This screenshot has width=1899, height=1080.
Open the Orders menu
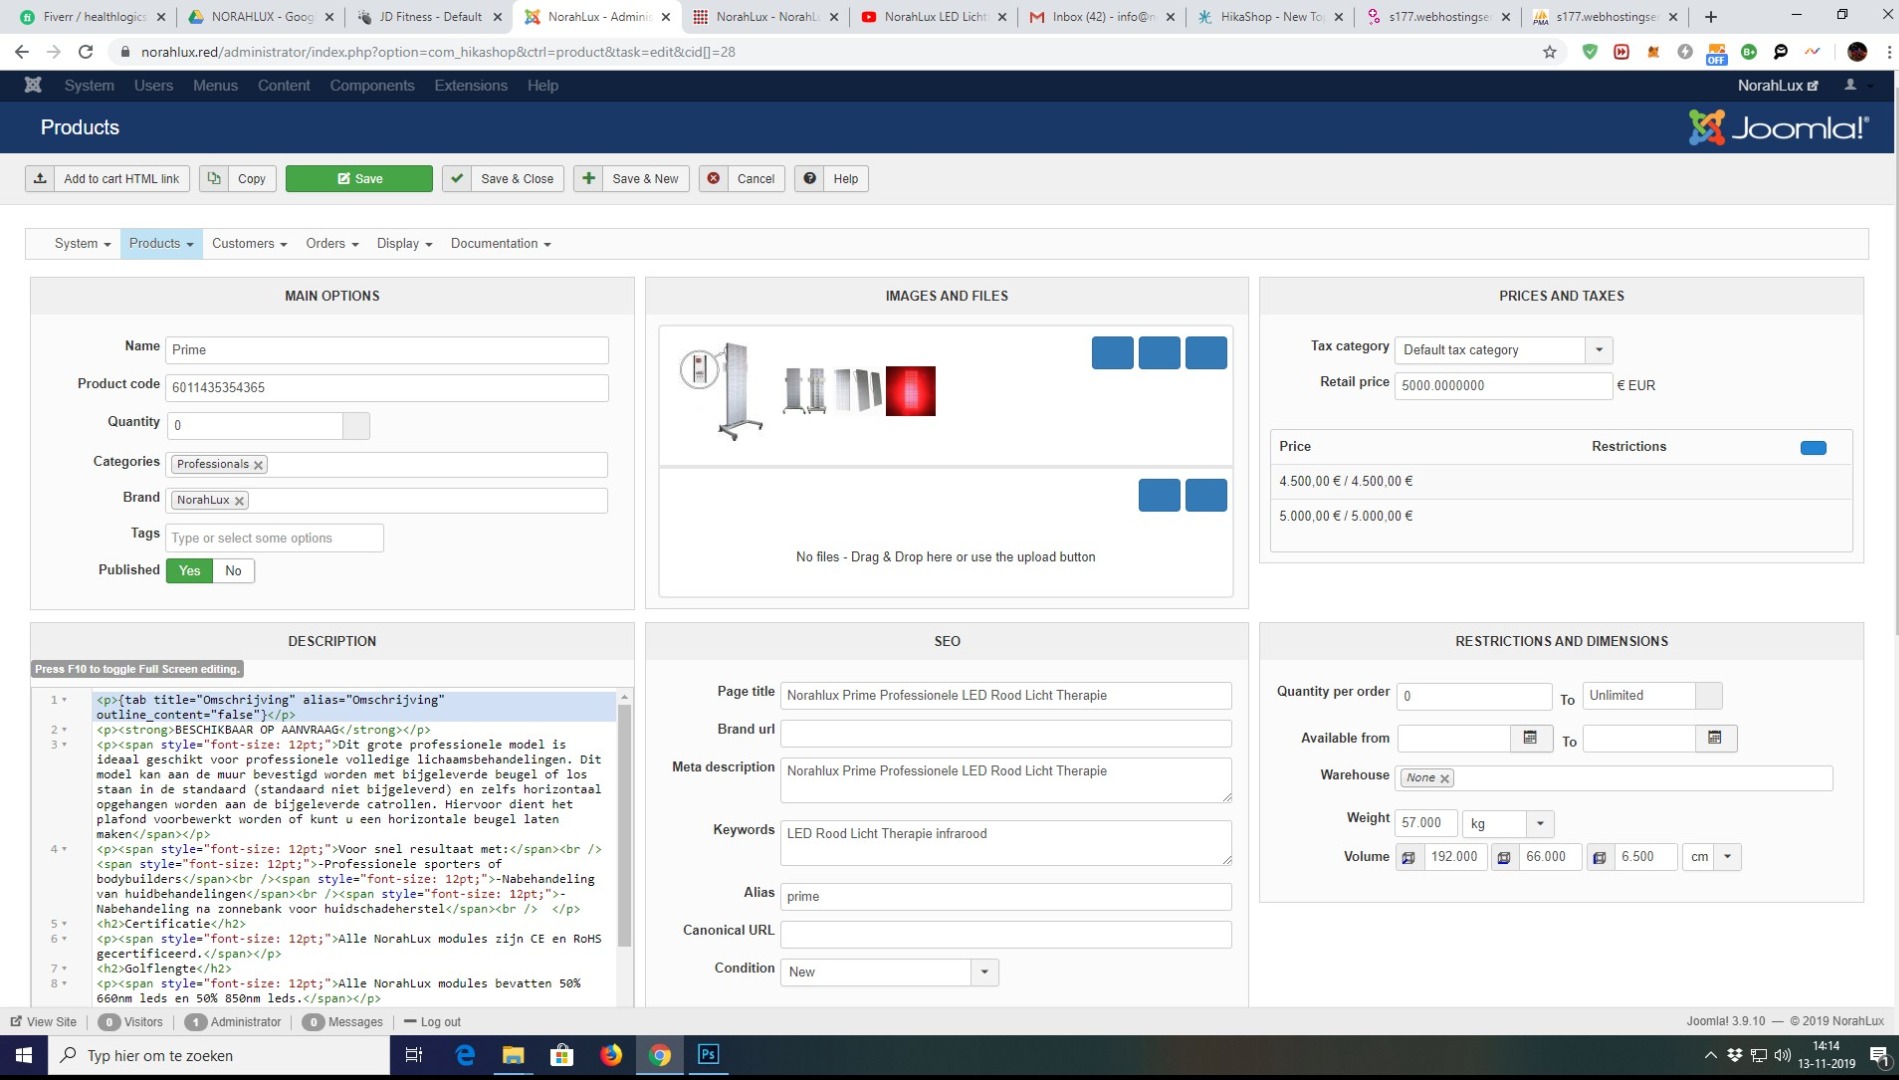[x=331, y=244]
